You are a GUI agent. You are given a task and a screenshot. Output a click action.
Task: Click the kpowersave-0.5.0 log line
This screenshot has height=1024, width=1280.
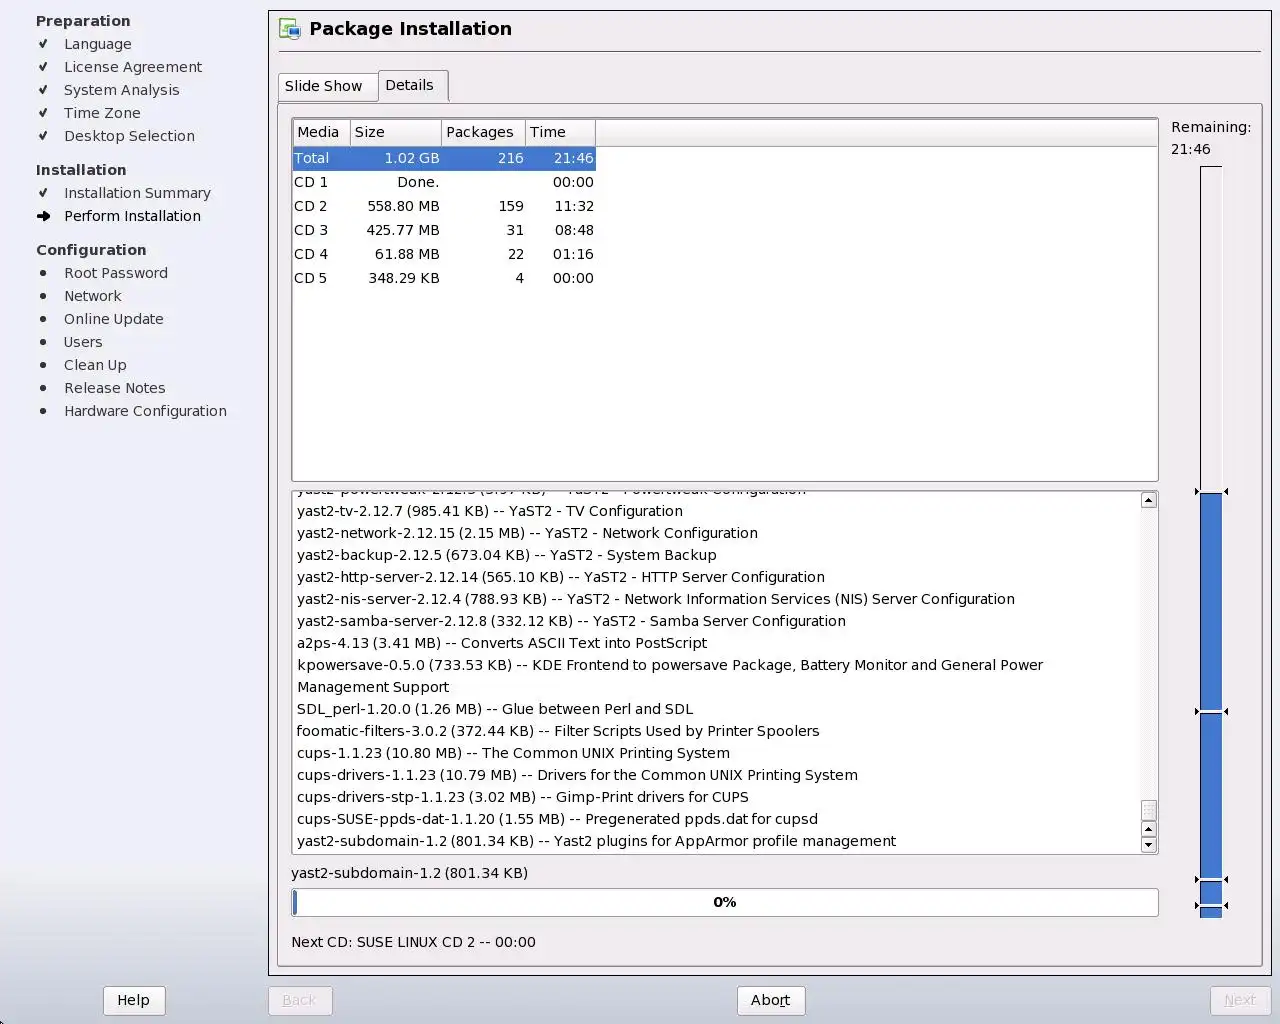[x=670, y=676]
